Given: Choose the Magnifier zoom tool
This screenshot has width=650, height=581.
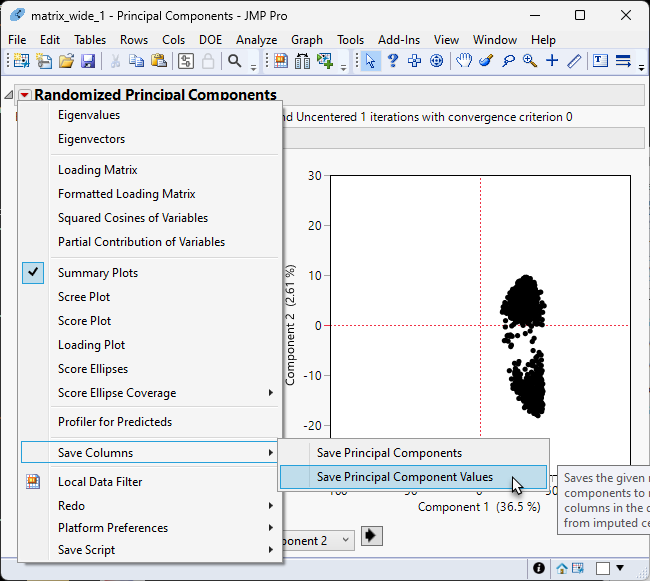Looking at the screenshot, I should [x=529, y=61].
